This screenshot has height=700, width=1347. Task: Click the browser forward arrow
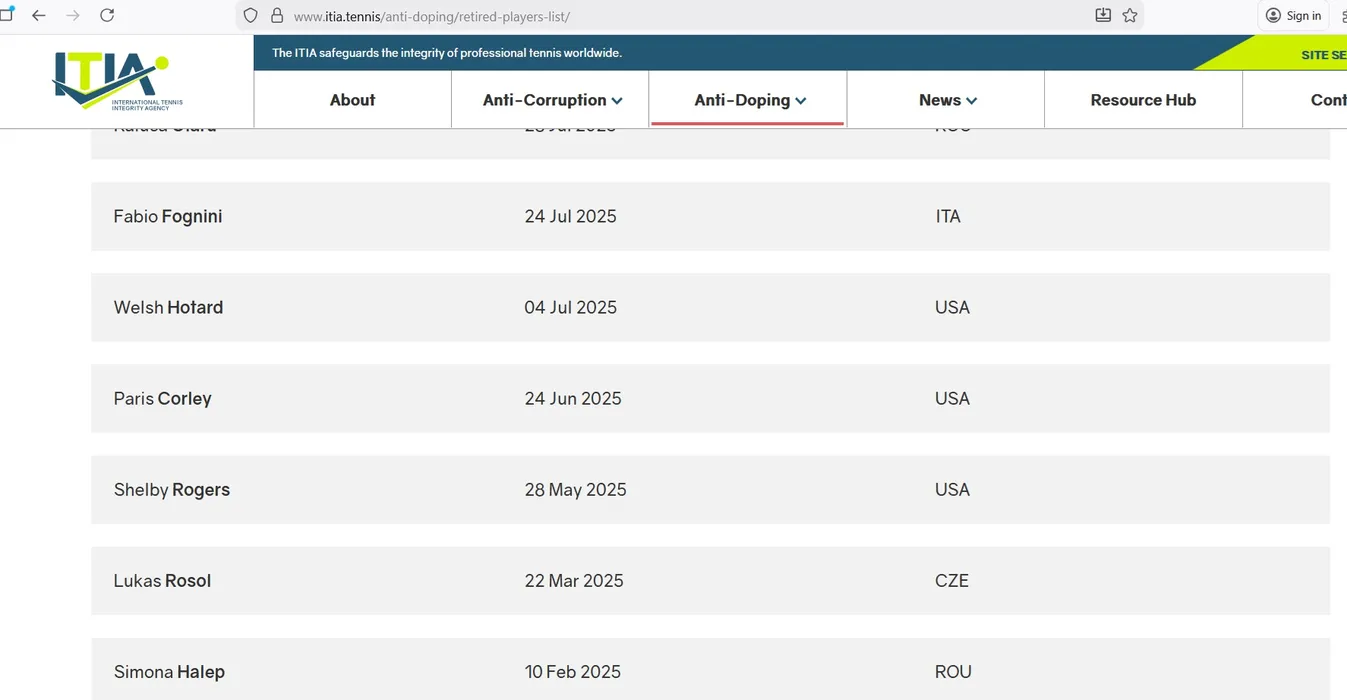coord(73,15)
